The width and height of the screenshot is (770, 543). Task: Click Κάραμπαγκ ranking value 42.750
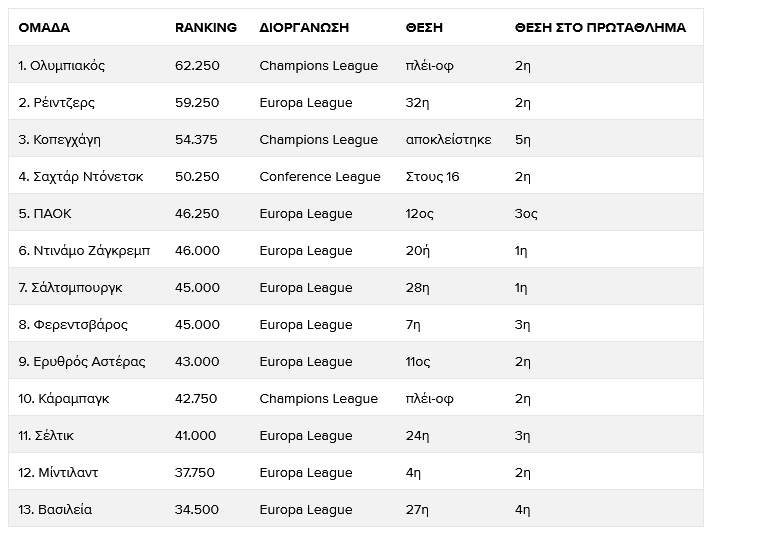(x=197, y=399)
